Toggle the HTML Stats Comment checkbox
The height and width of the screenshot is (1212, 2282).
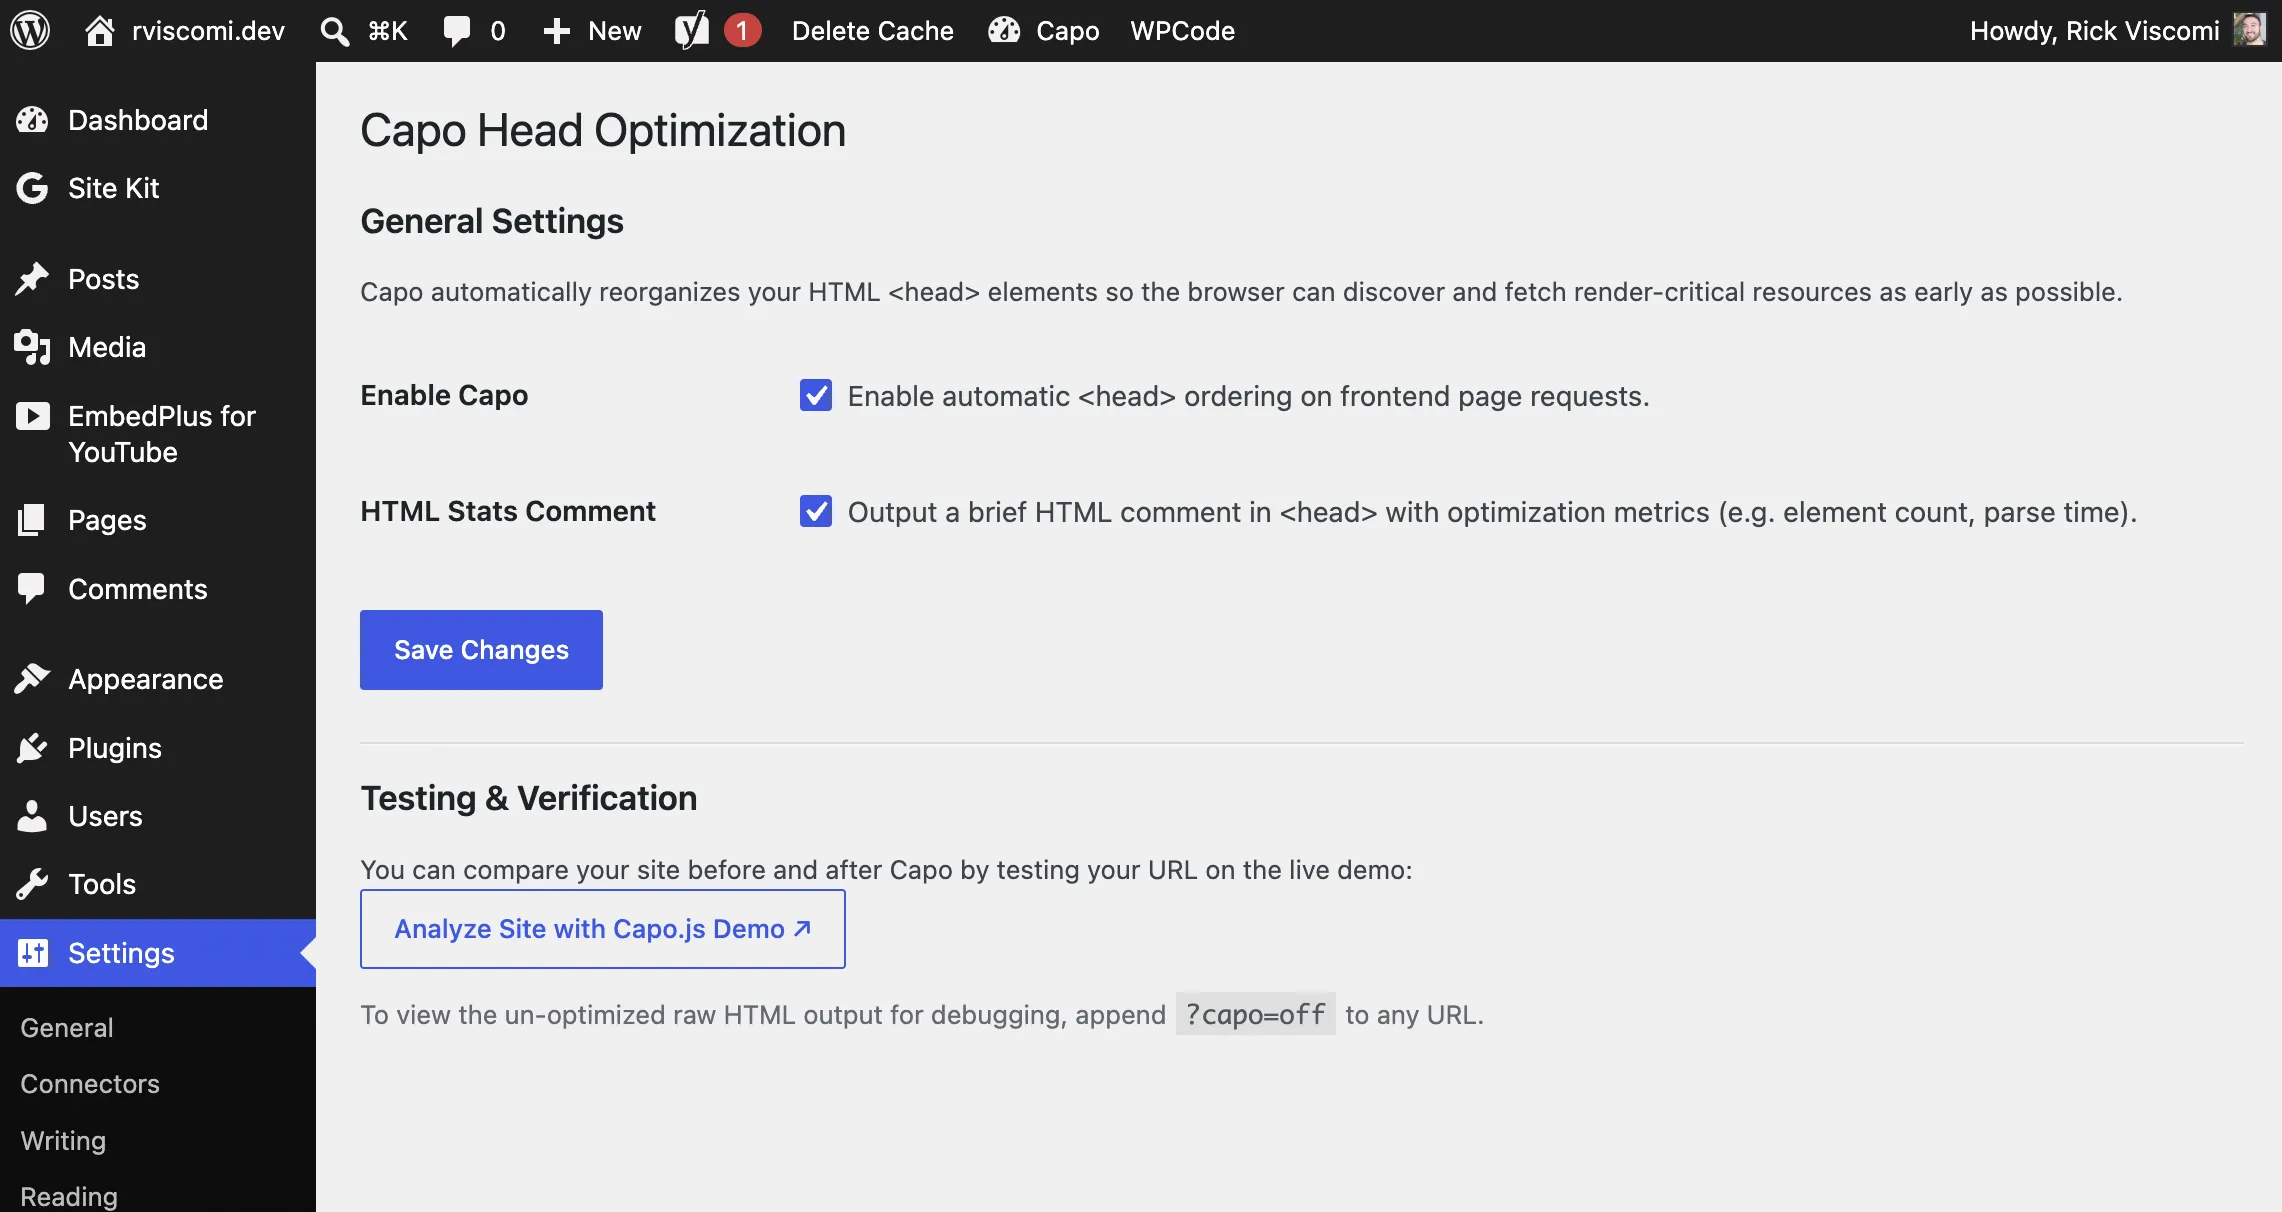pyautogui.click(x=816, y=511)
